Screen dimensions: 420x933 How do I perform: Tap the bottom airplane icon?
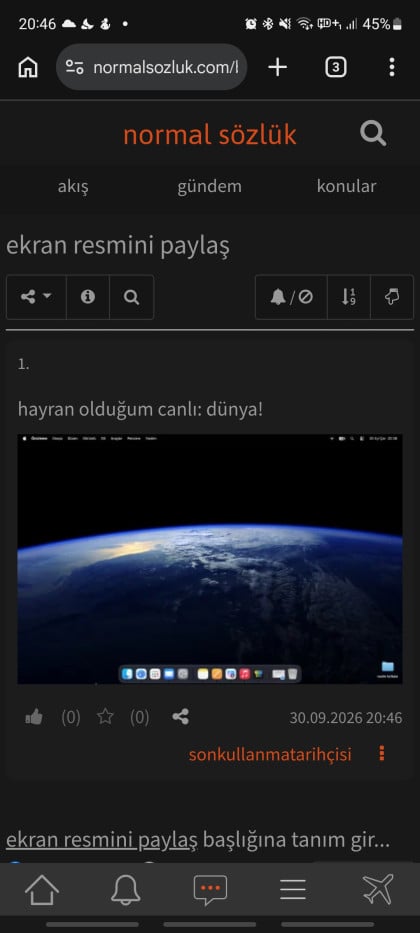click(x=378, y=890)
